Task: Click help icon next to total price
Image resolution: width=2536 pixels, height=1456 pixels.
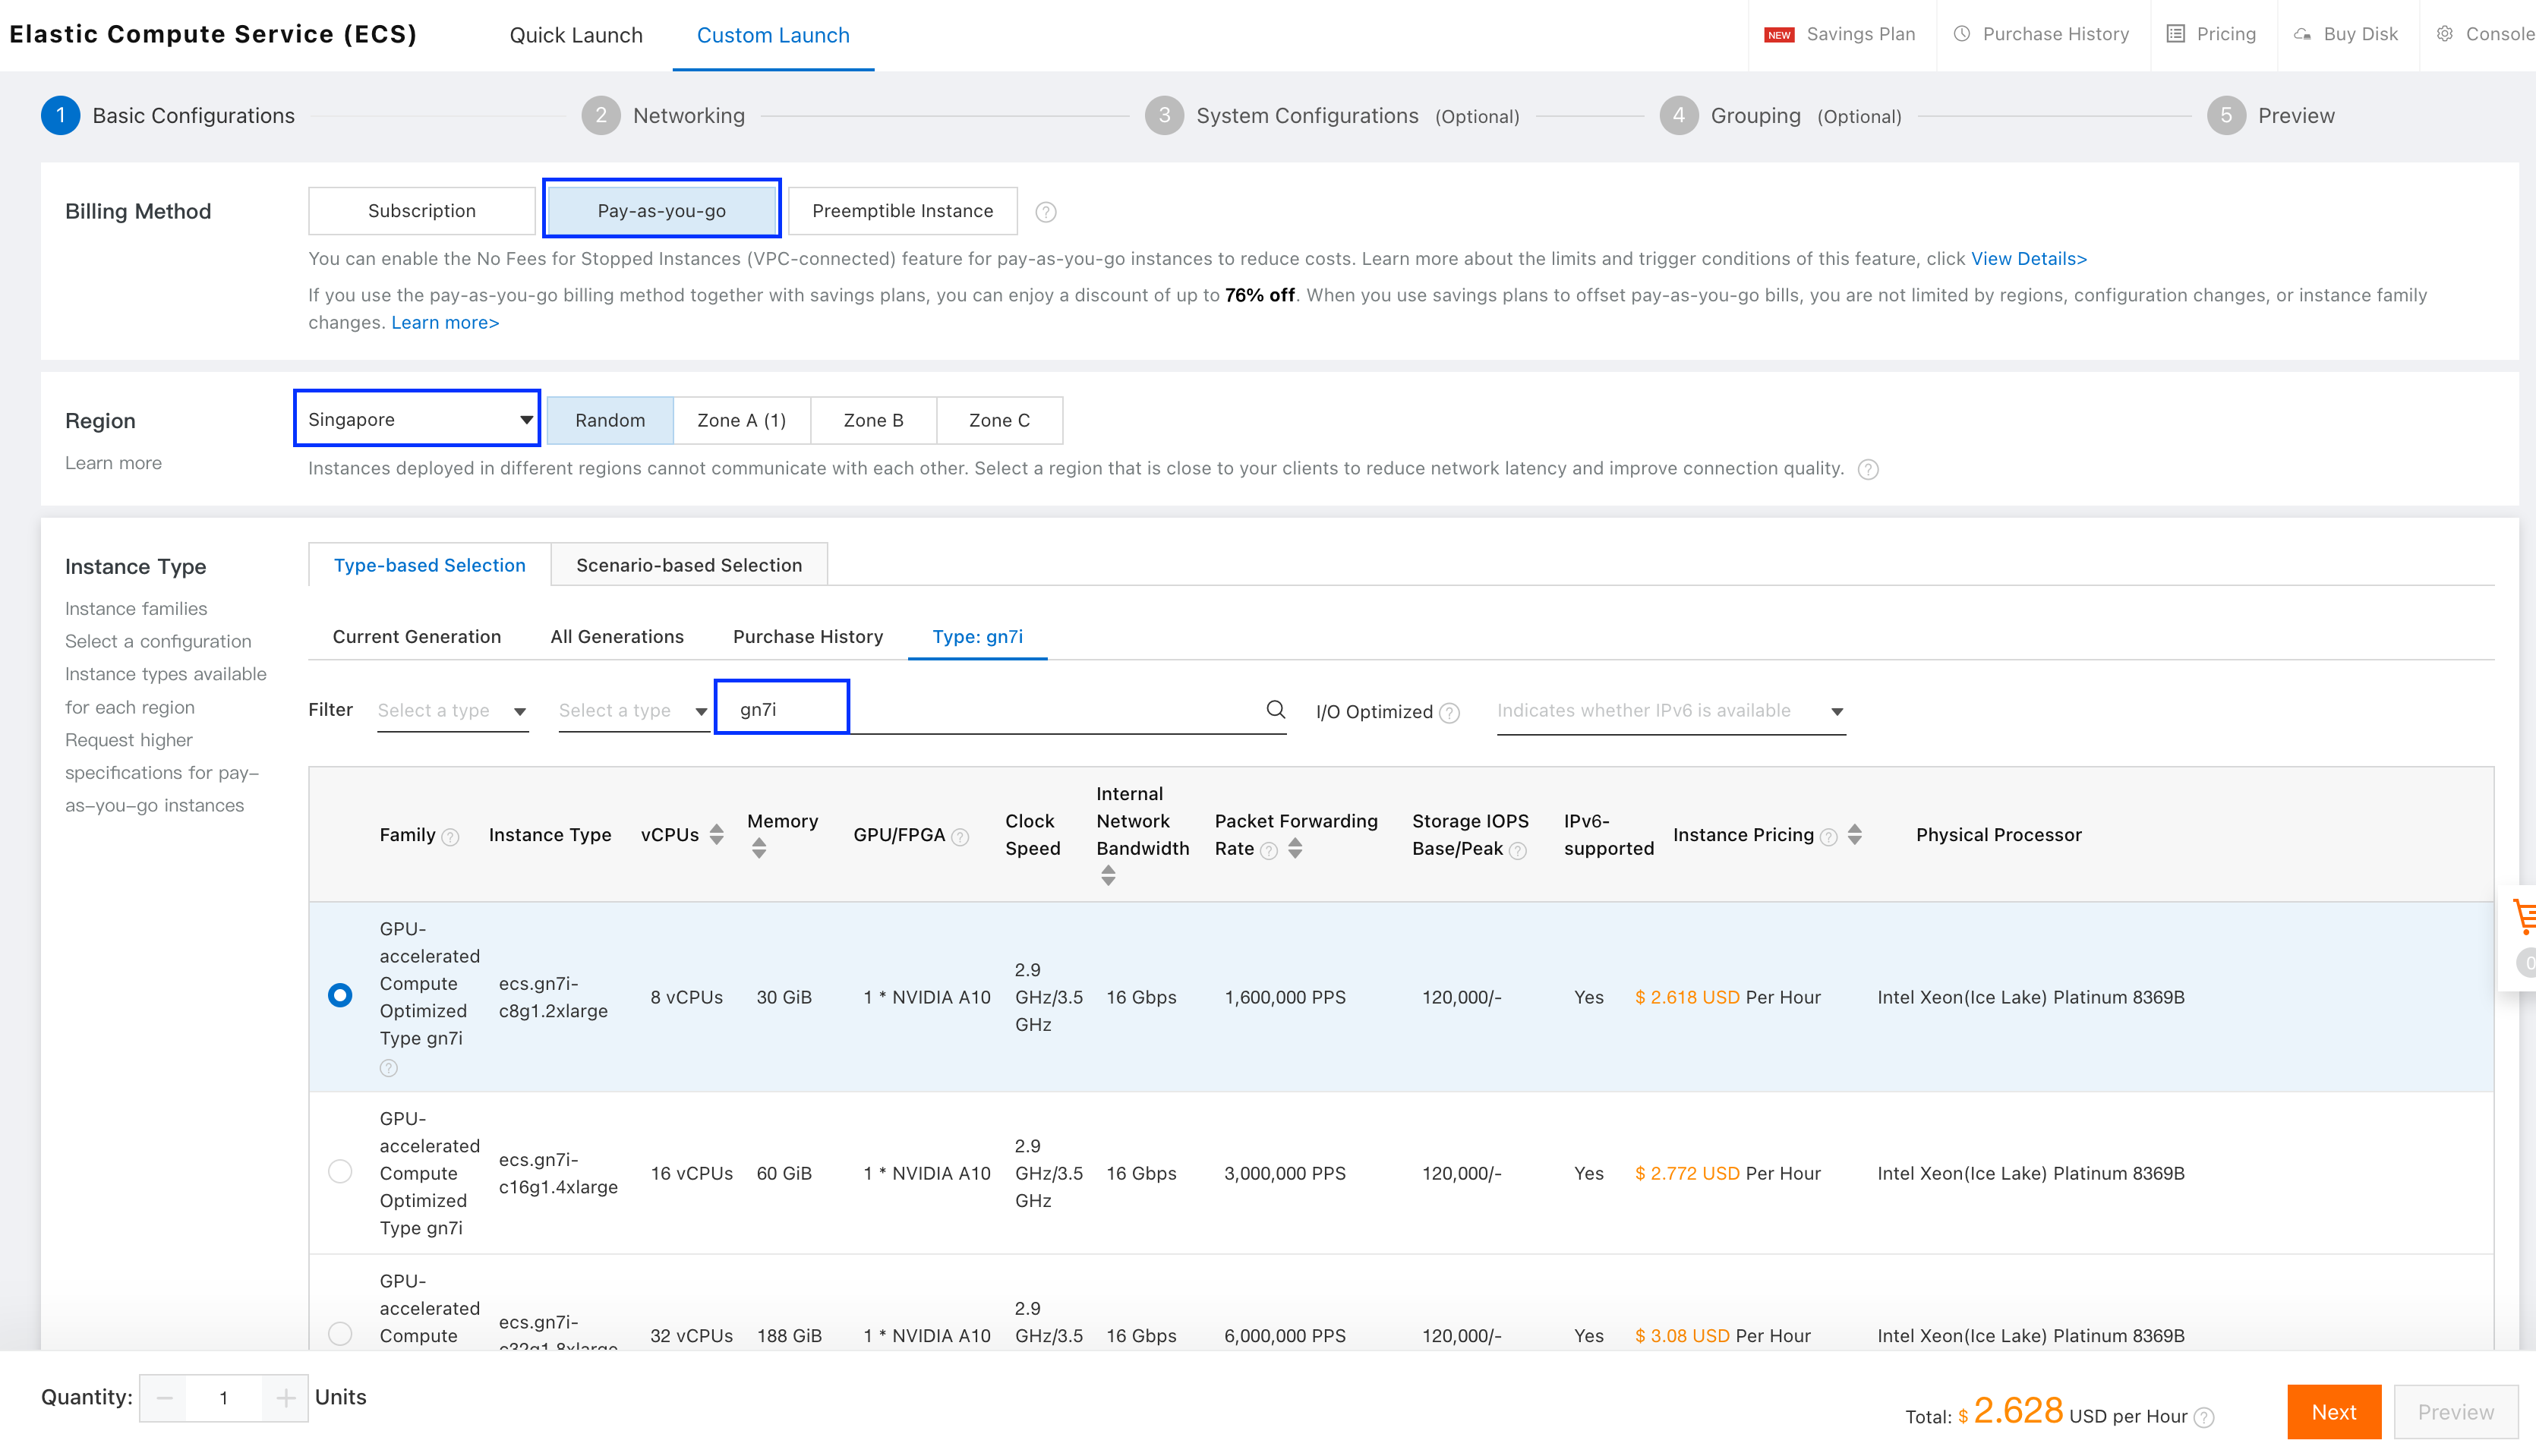Action: pyautogui.click(x=2204, y=1417)
